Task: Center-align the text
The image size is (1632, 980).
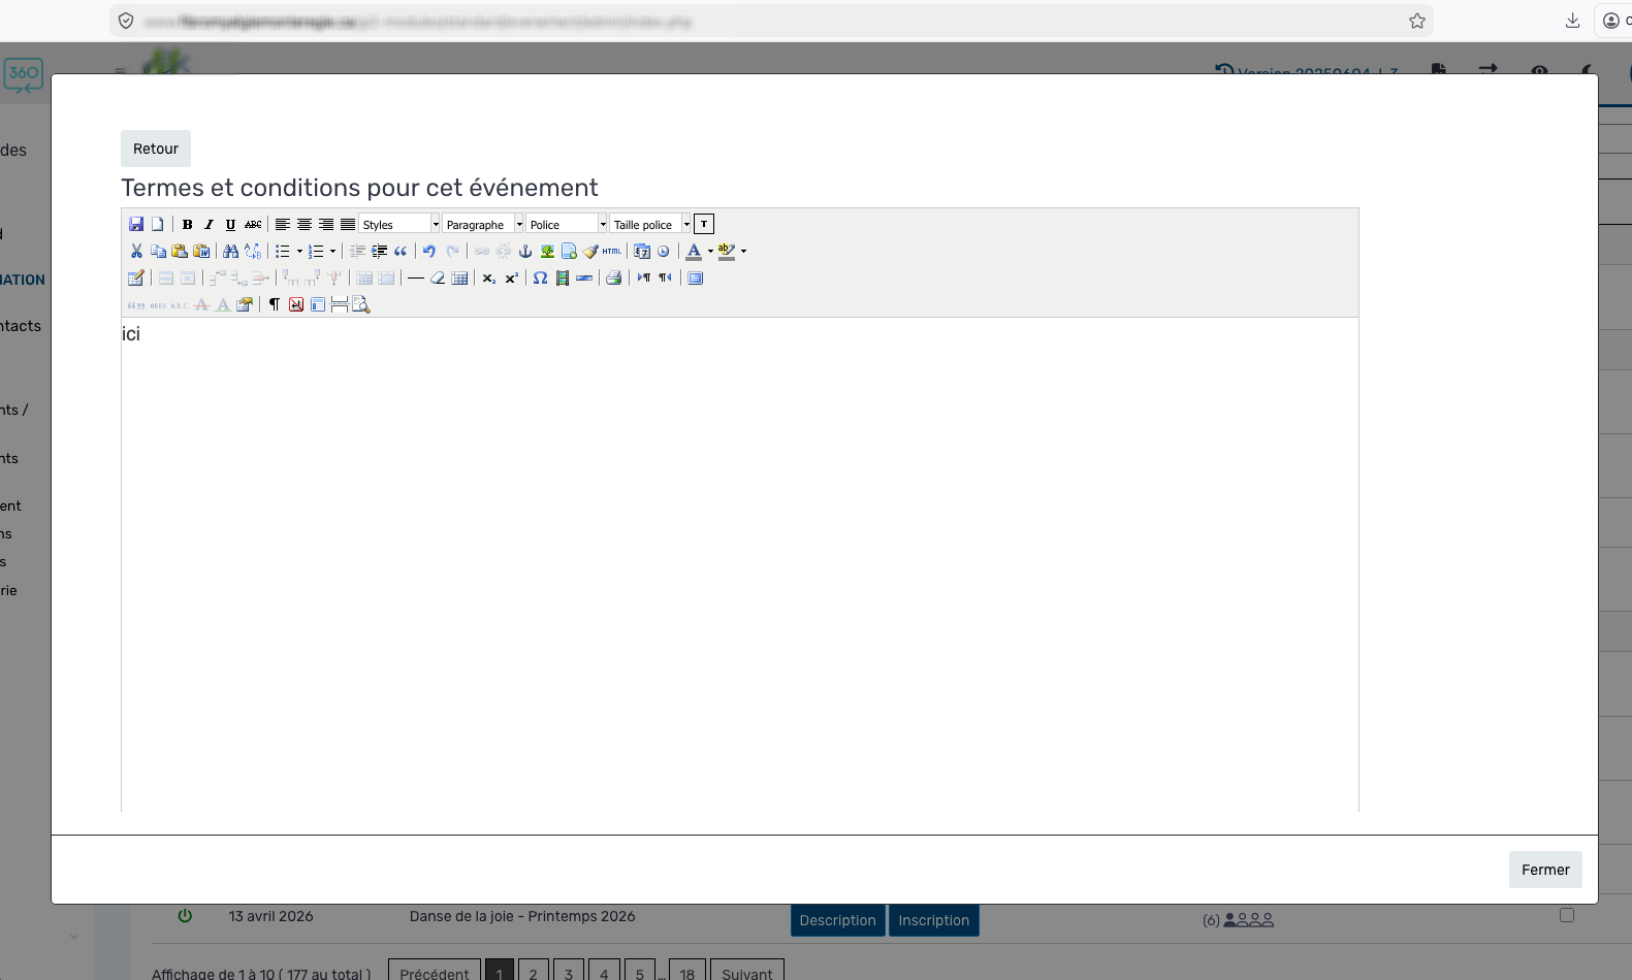Action: click(304, 224)
